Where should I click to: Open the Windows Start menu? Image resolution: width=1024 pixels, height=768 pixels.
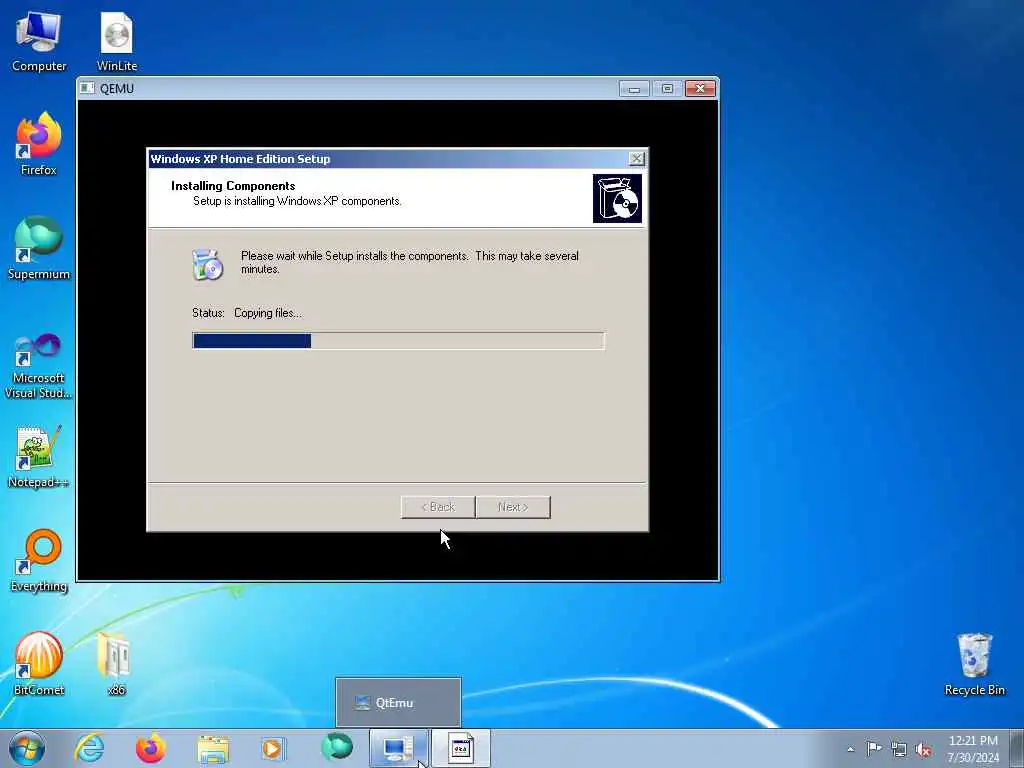27,748
